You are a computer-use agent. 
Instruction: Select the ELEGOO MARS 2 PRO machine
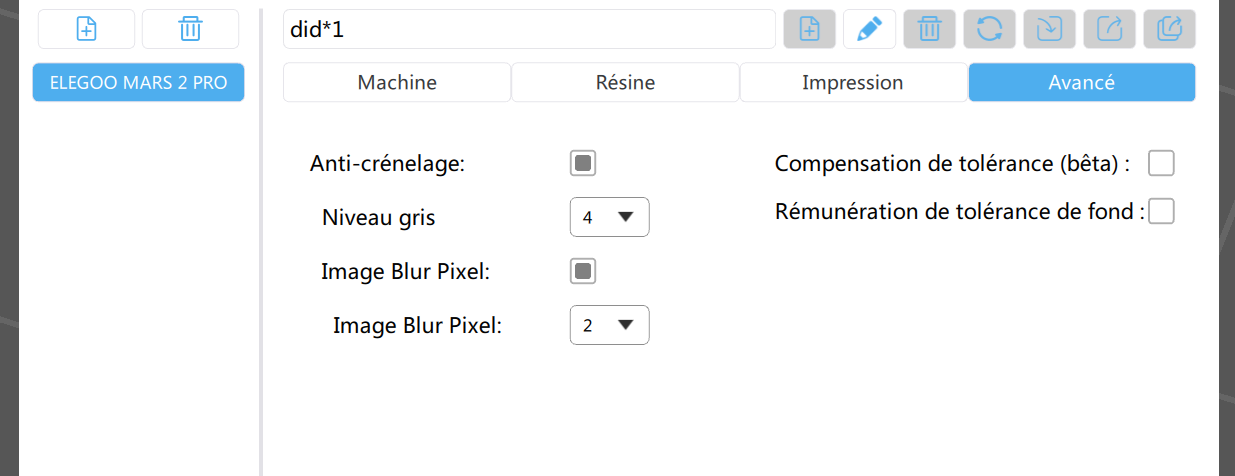click(x=138, y=83)
